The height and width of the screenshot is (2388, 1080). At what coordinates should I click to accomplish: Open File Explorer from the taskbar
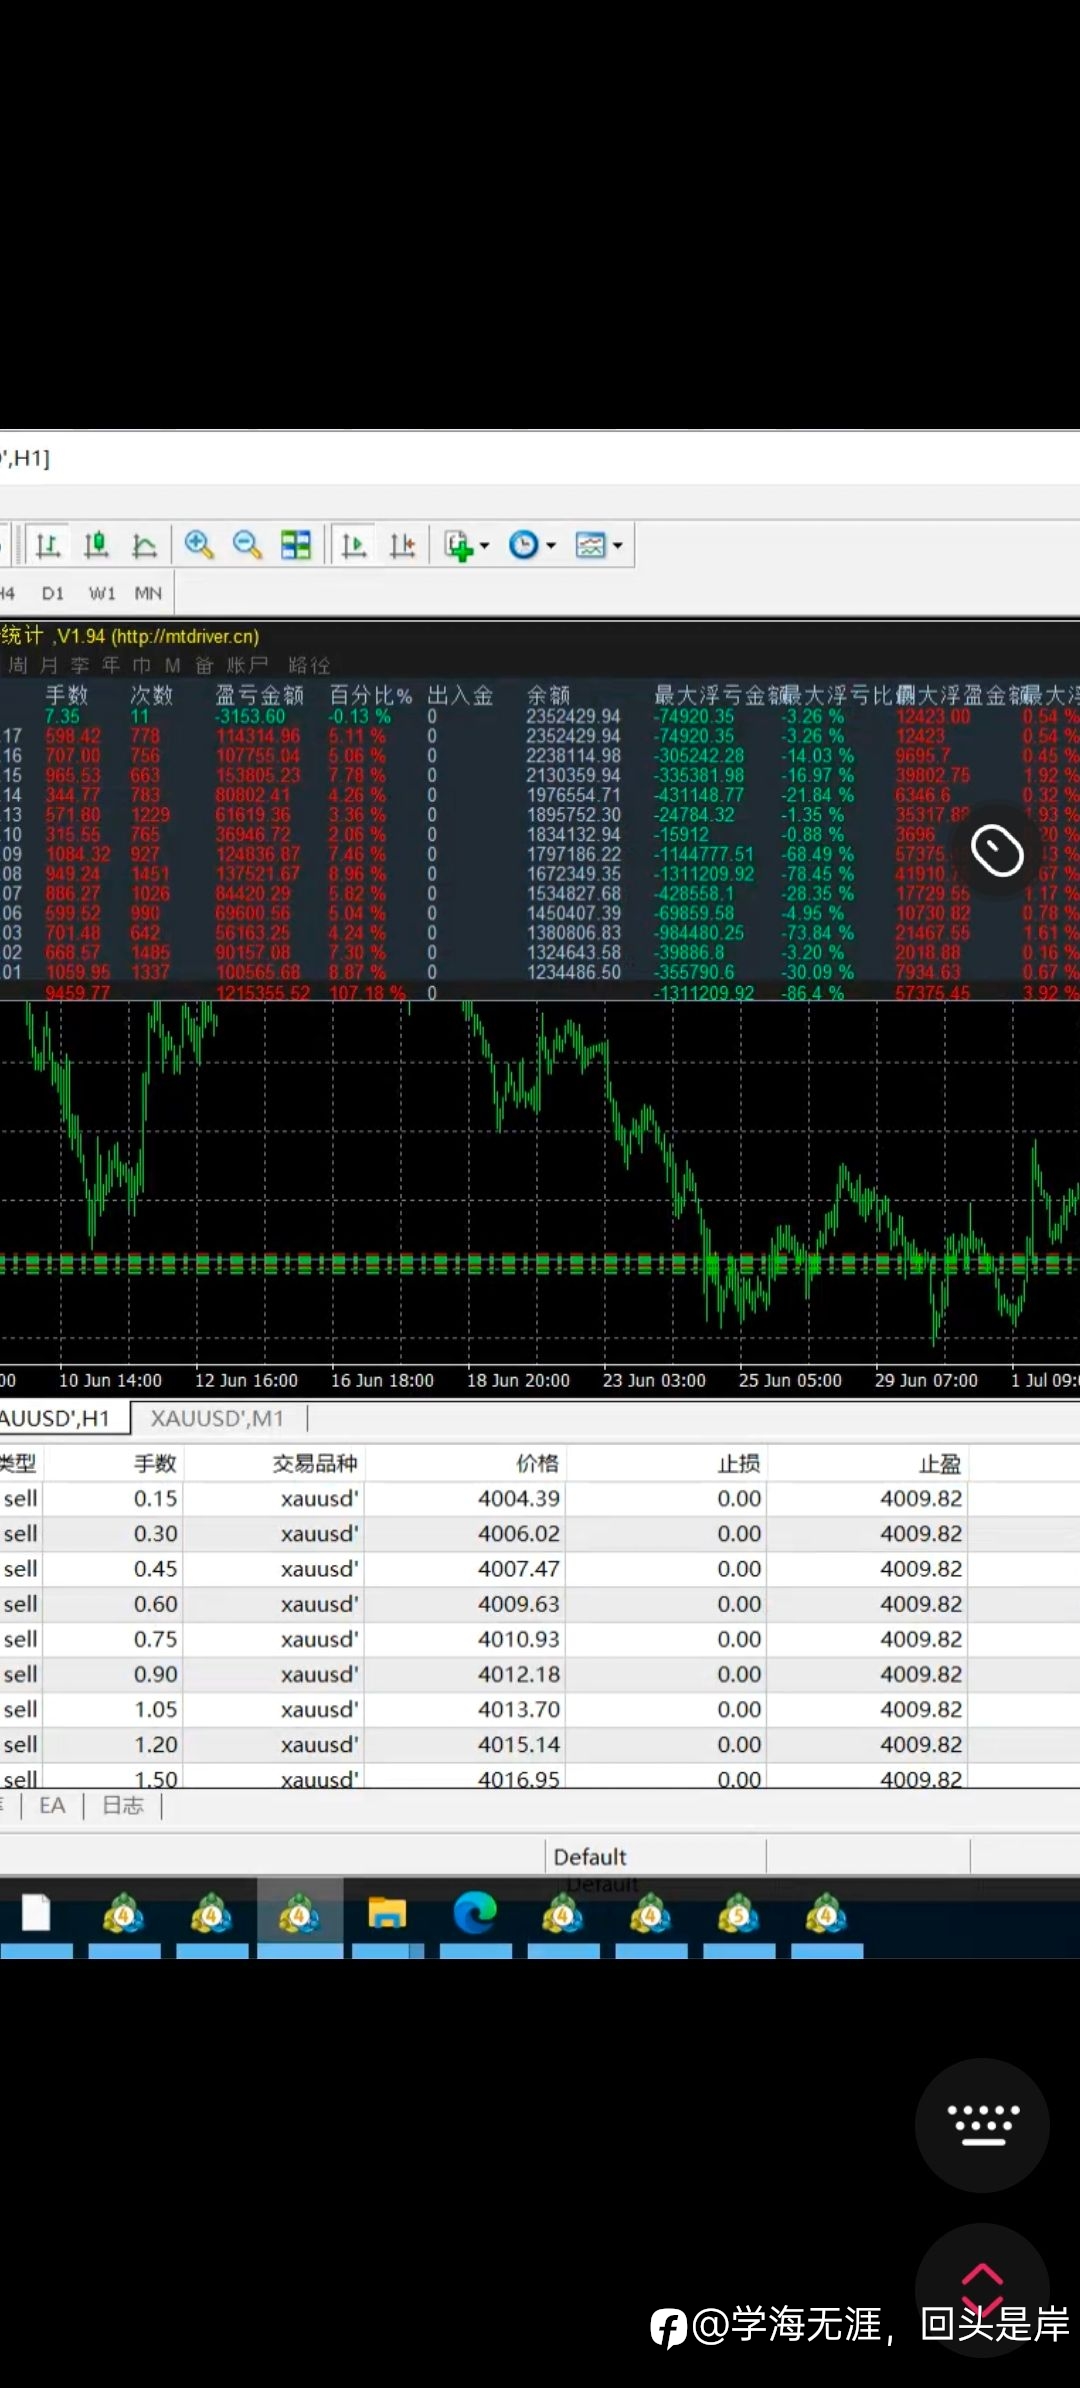coord(387,1914)
